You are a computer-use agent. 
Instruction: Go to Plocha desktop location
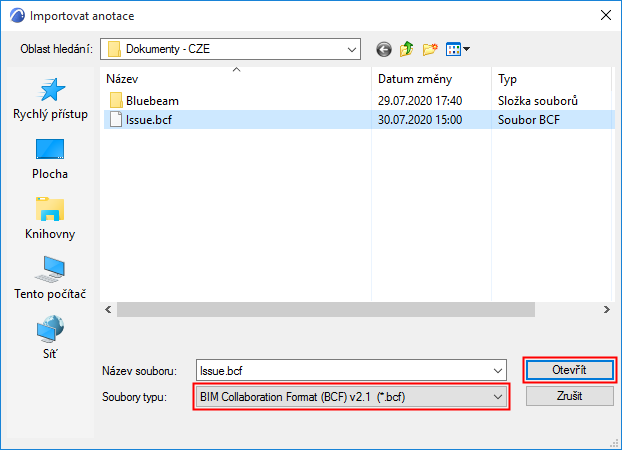click(50, 159)
